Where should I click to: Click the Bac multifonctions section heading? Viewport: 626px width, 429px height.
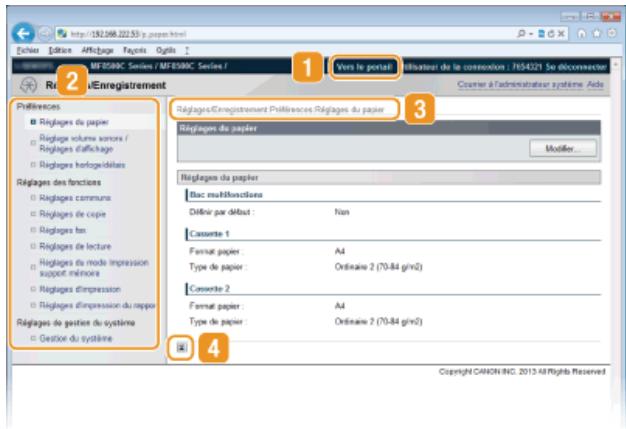(x=226, y=195)
